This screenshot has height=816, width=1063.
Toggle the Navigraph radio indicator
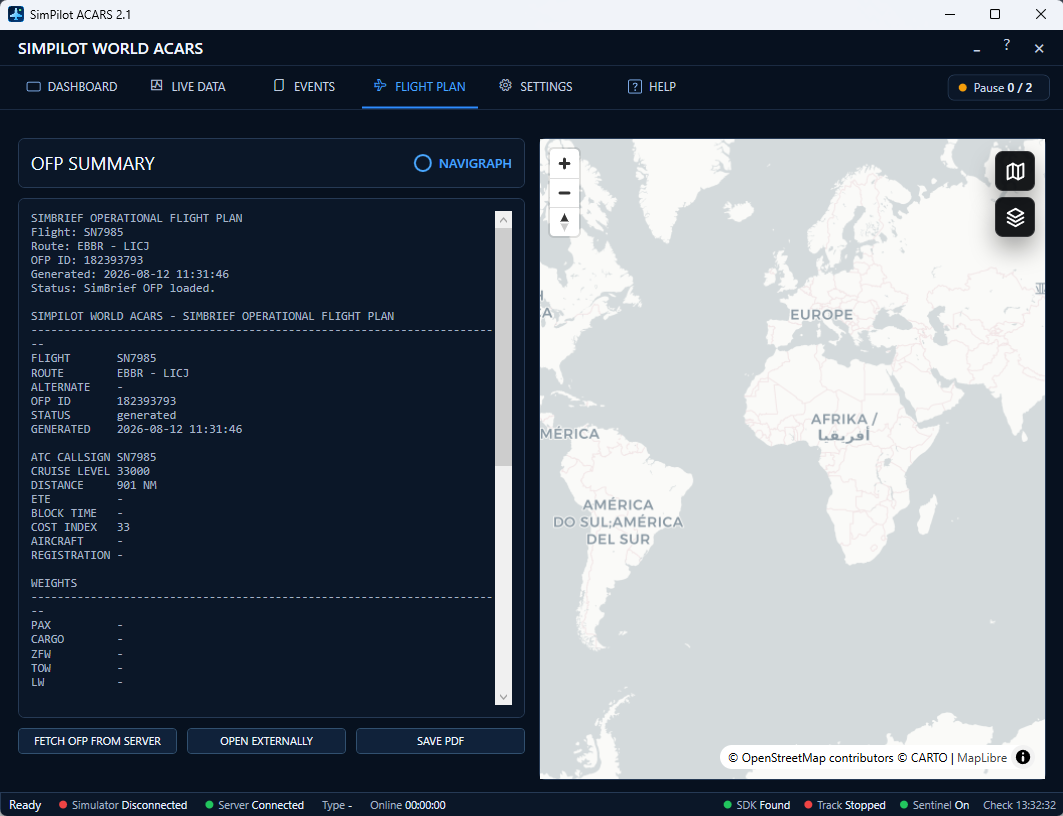click(422, 163)
